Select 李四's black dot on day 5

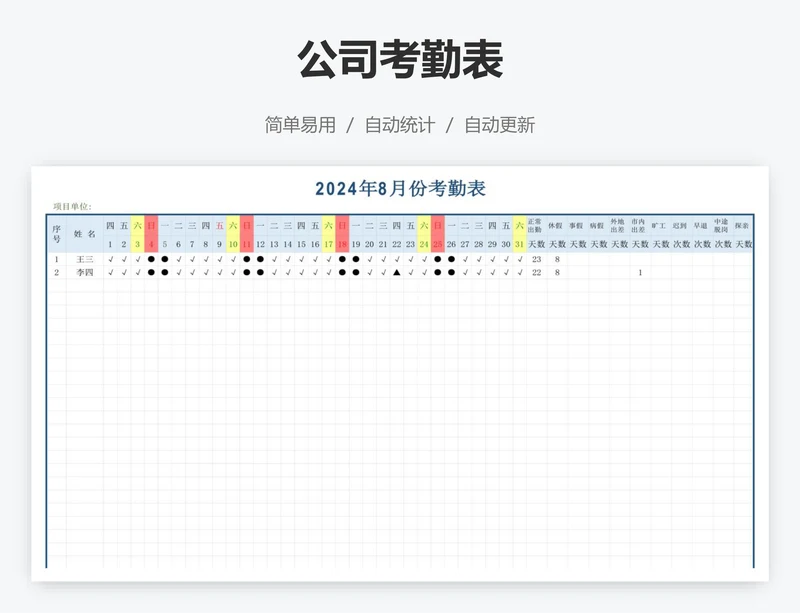pyautogui.click(x=165, y=273)
